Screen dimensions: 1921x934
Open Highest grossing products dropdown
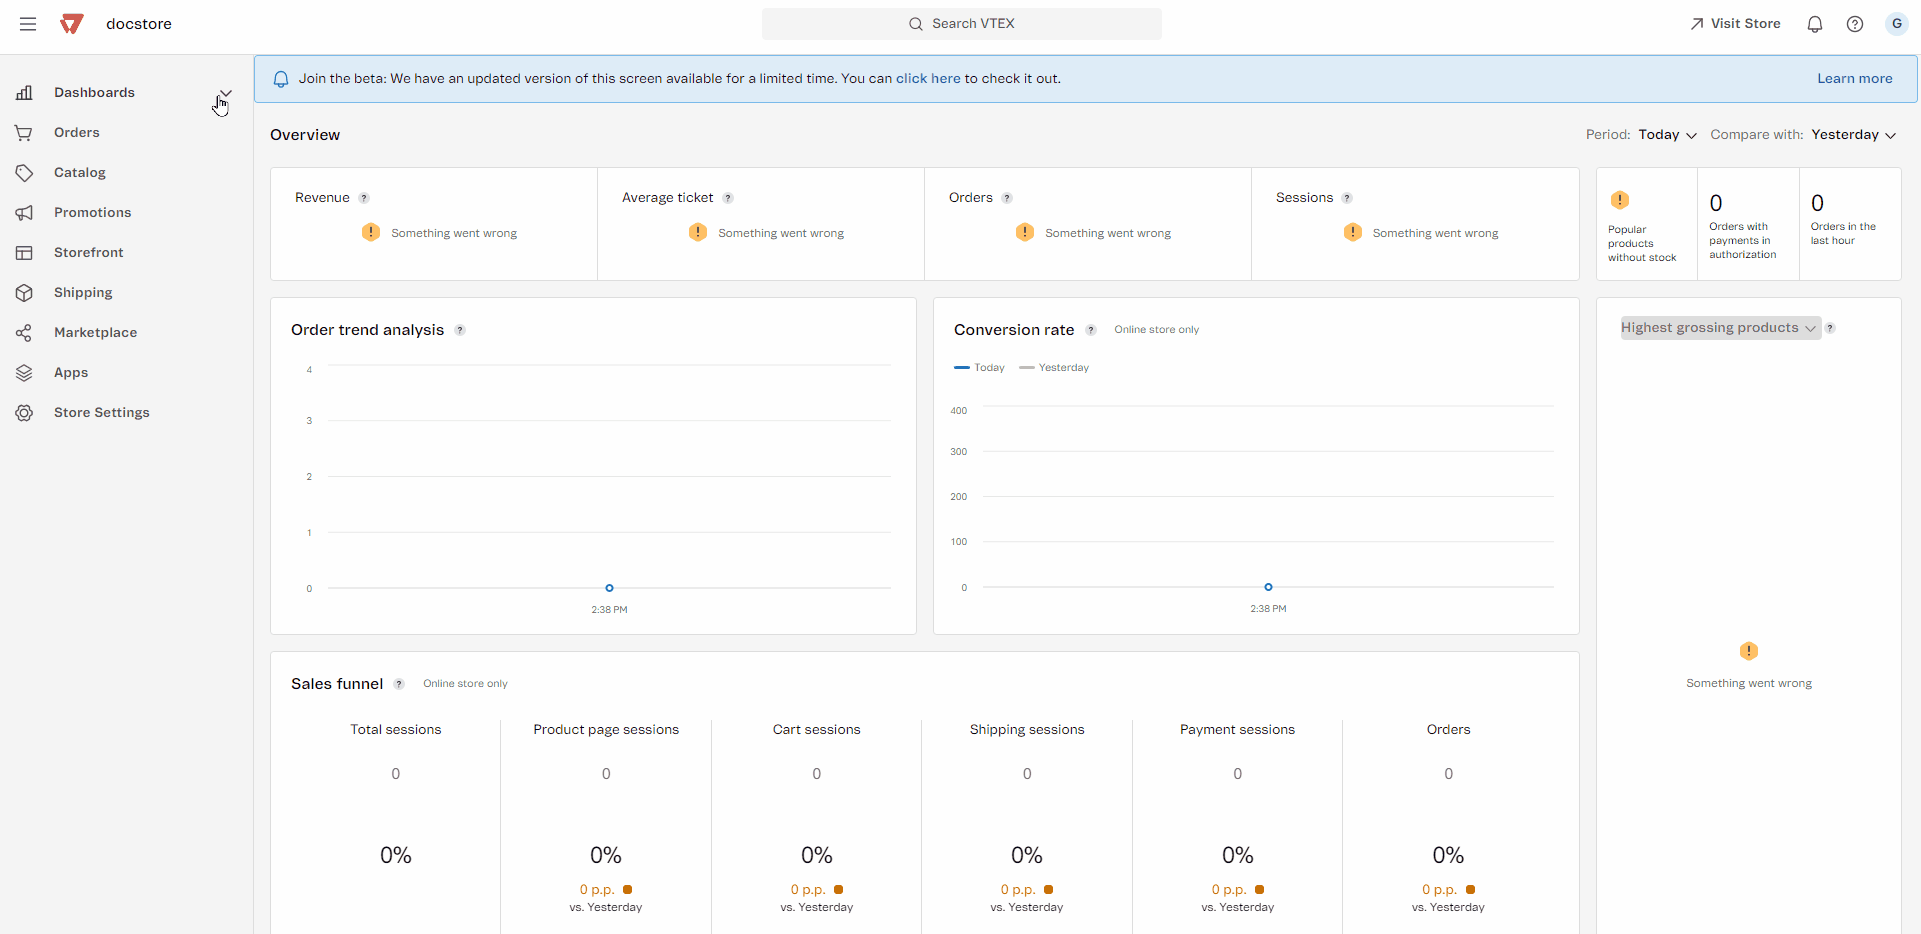coord(1718,328)
